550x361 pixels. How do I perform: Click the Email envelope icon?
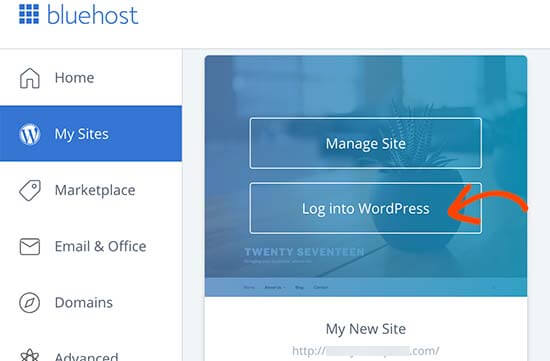pyautogui.click(x=29, y=246)
